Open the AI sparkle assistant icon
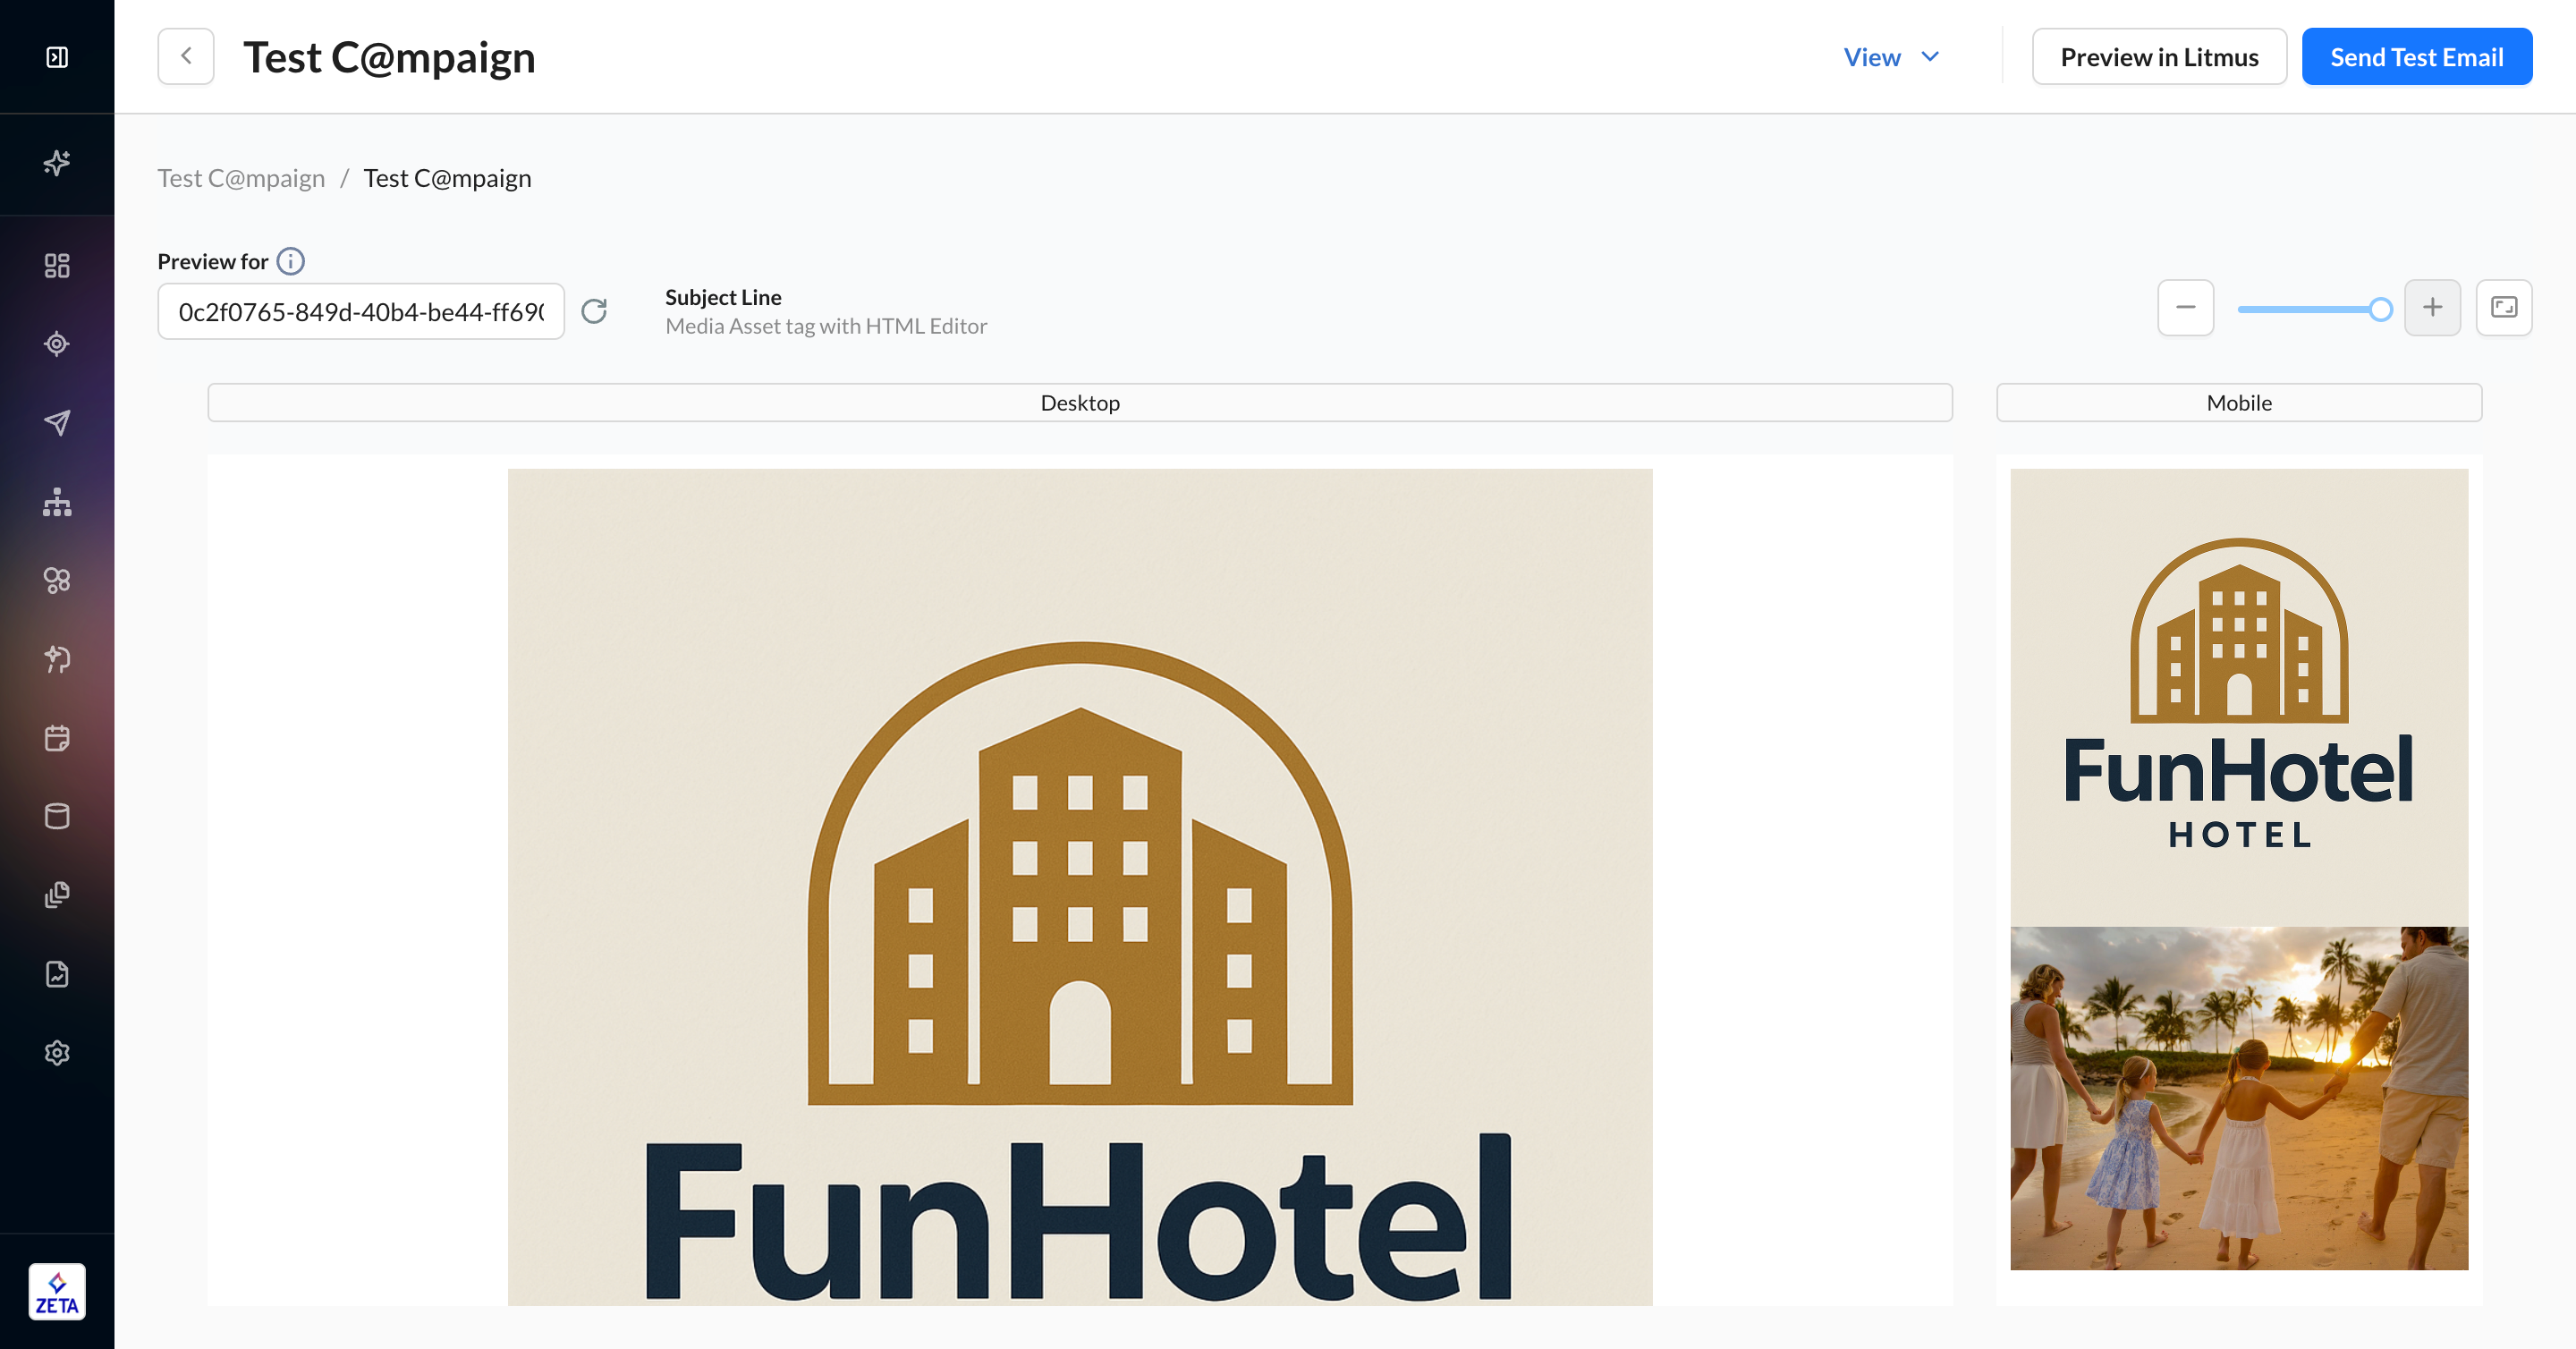Image resolution: width=2576 pixels, height=1349 pixels. 57,162
